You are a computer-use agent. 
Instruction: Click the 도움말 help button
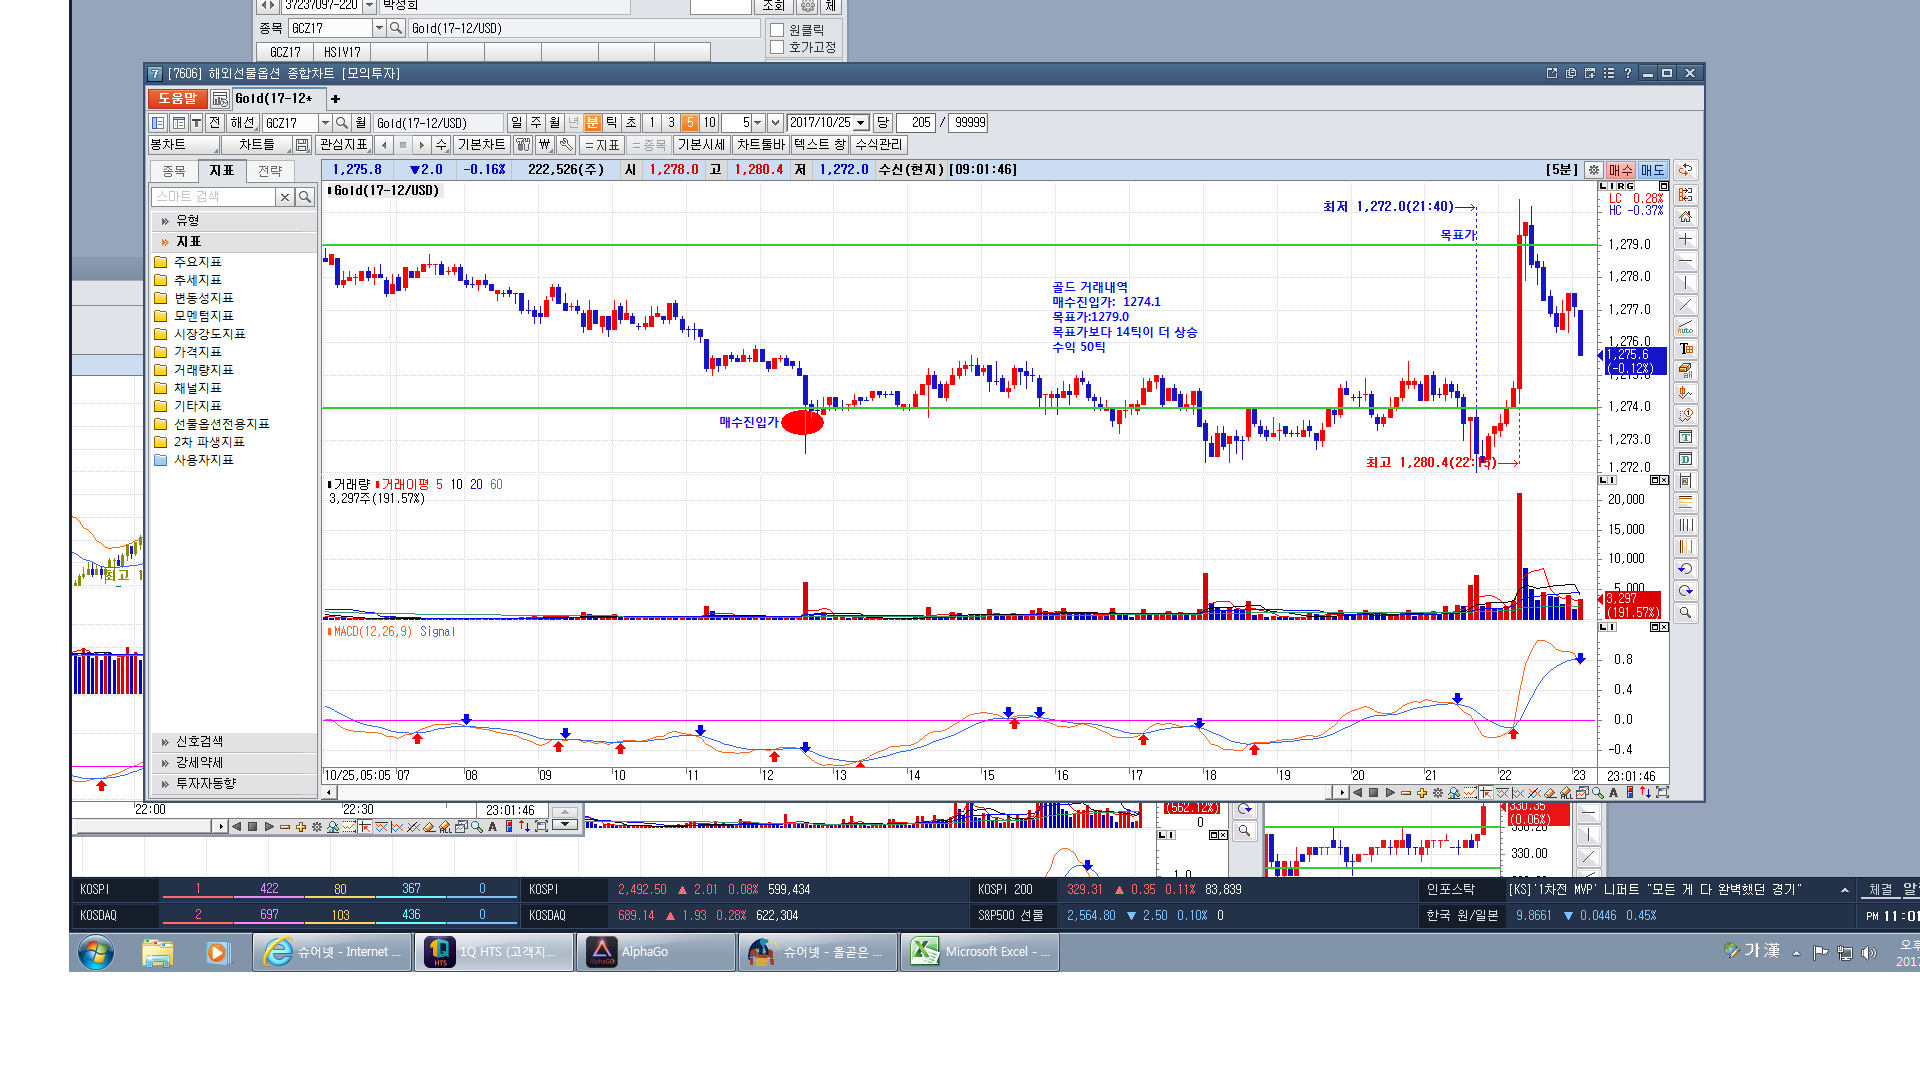click(177, 98)
